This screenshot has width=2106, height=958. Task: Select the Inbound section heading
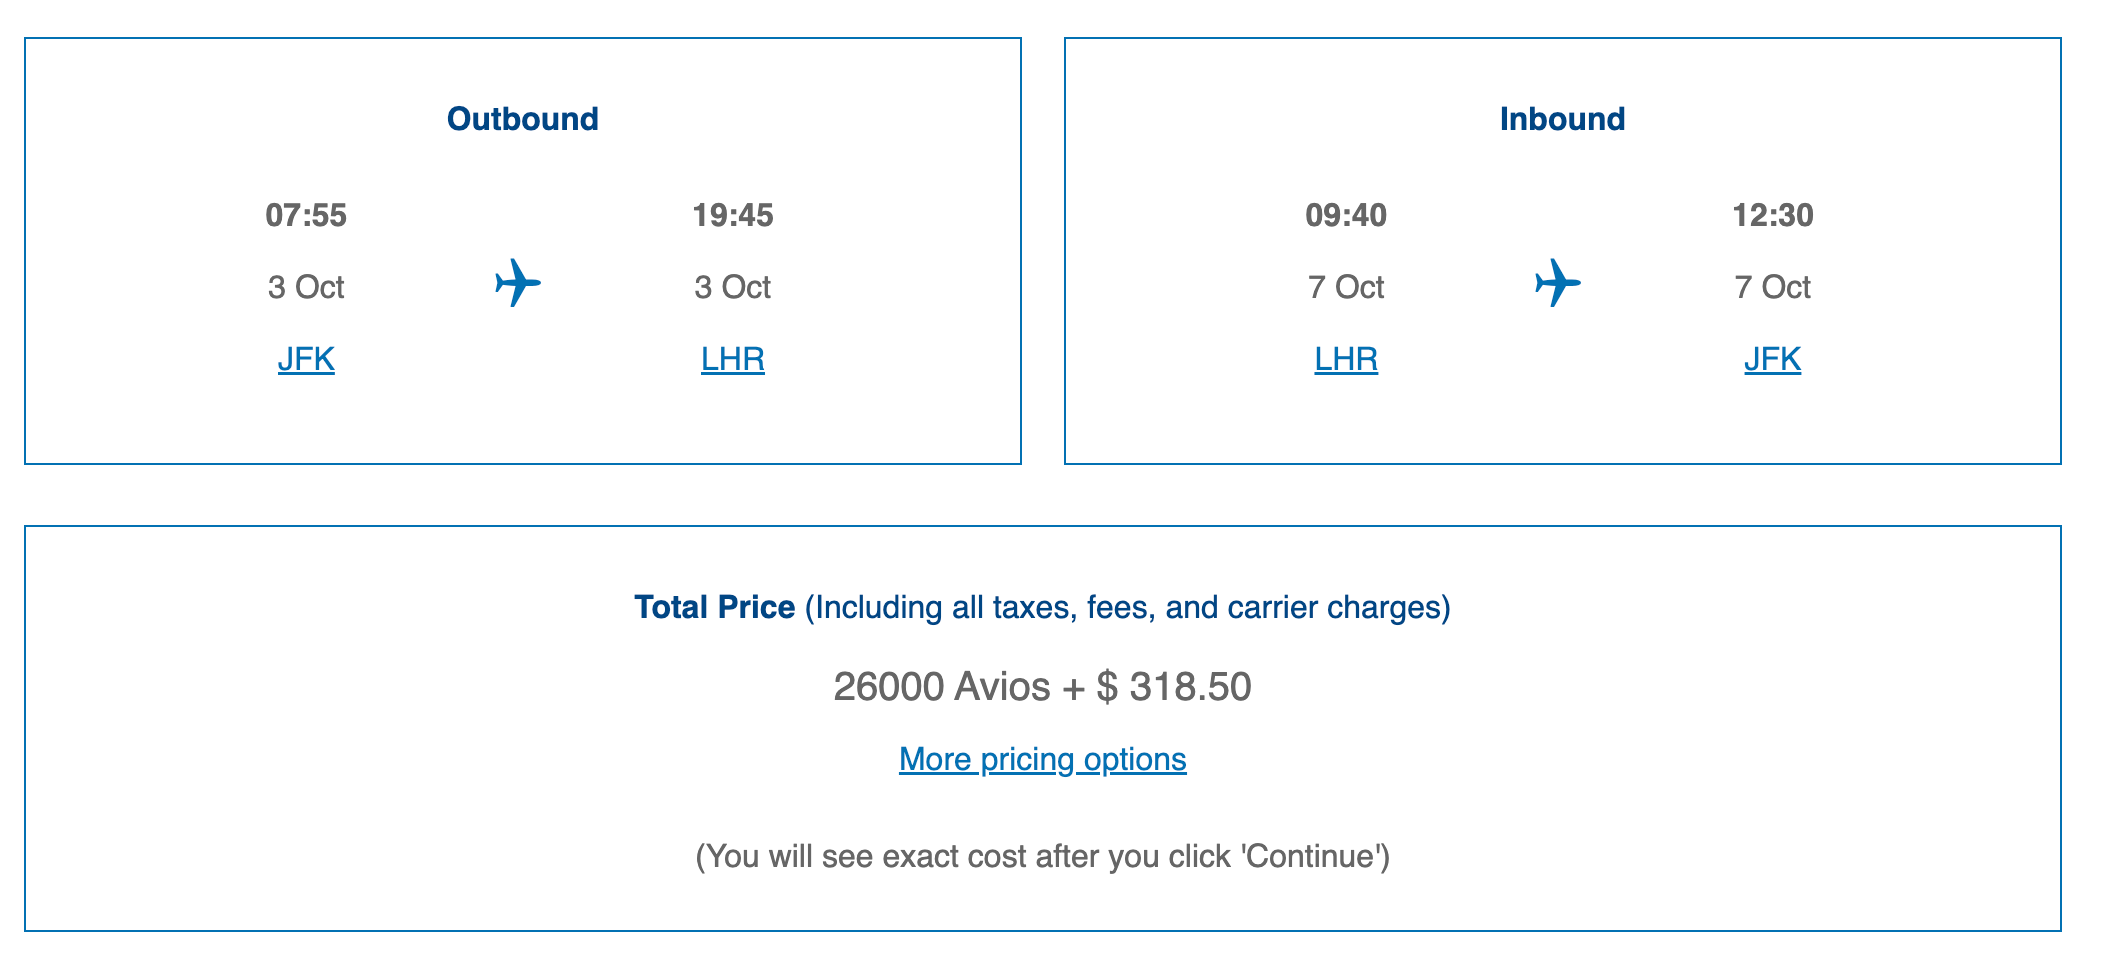(1563, 119)
